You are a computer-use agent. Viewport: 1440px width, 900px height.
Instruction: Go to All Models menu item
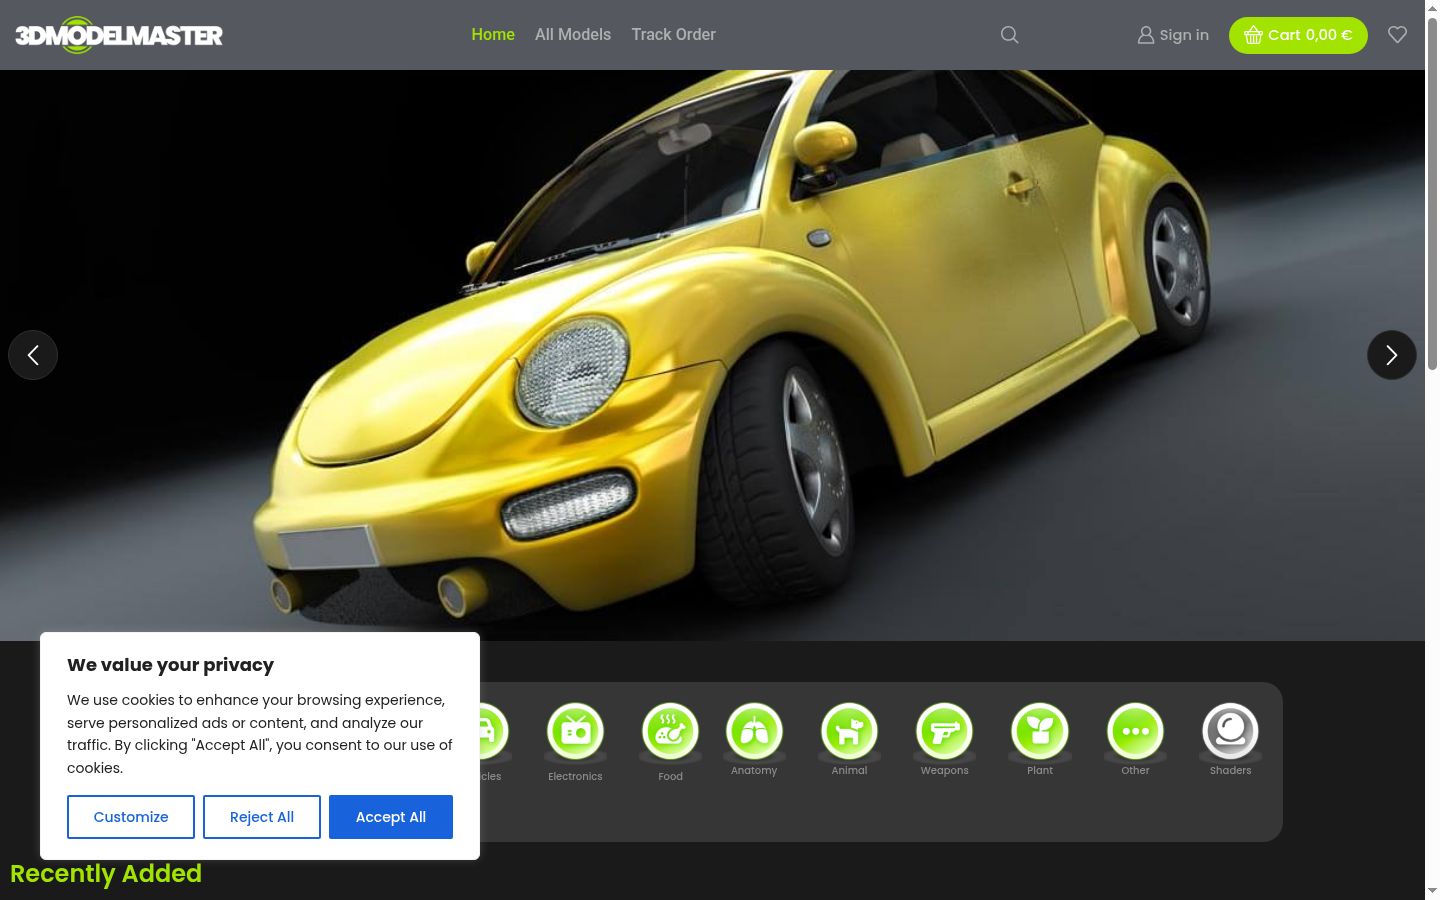tap(573, 34)
